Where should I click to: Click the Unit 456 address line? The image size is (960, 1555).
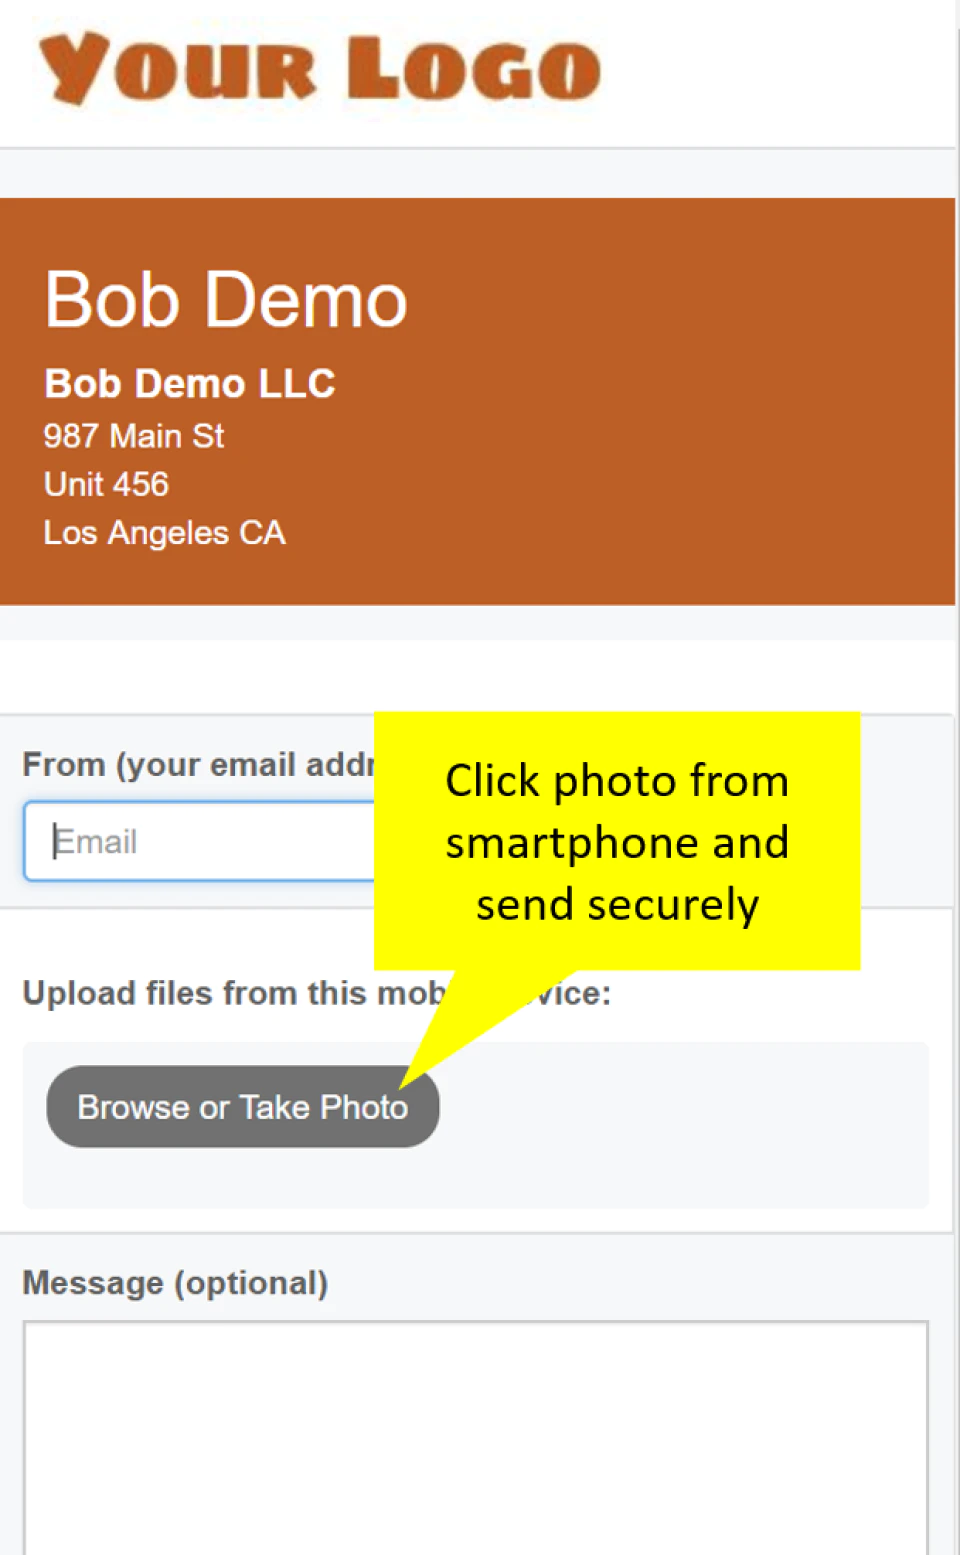(x=106, y=484)
